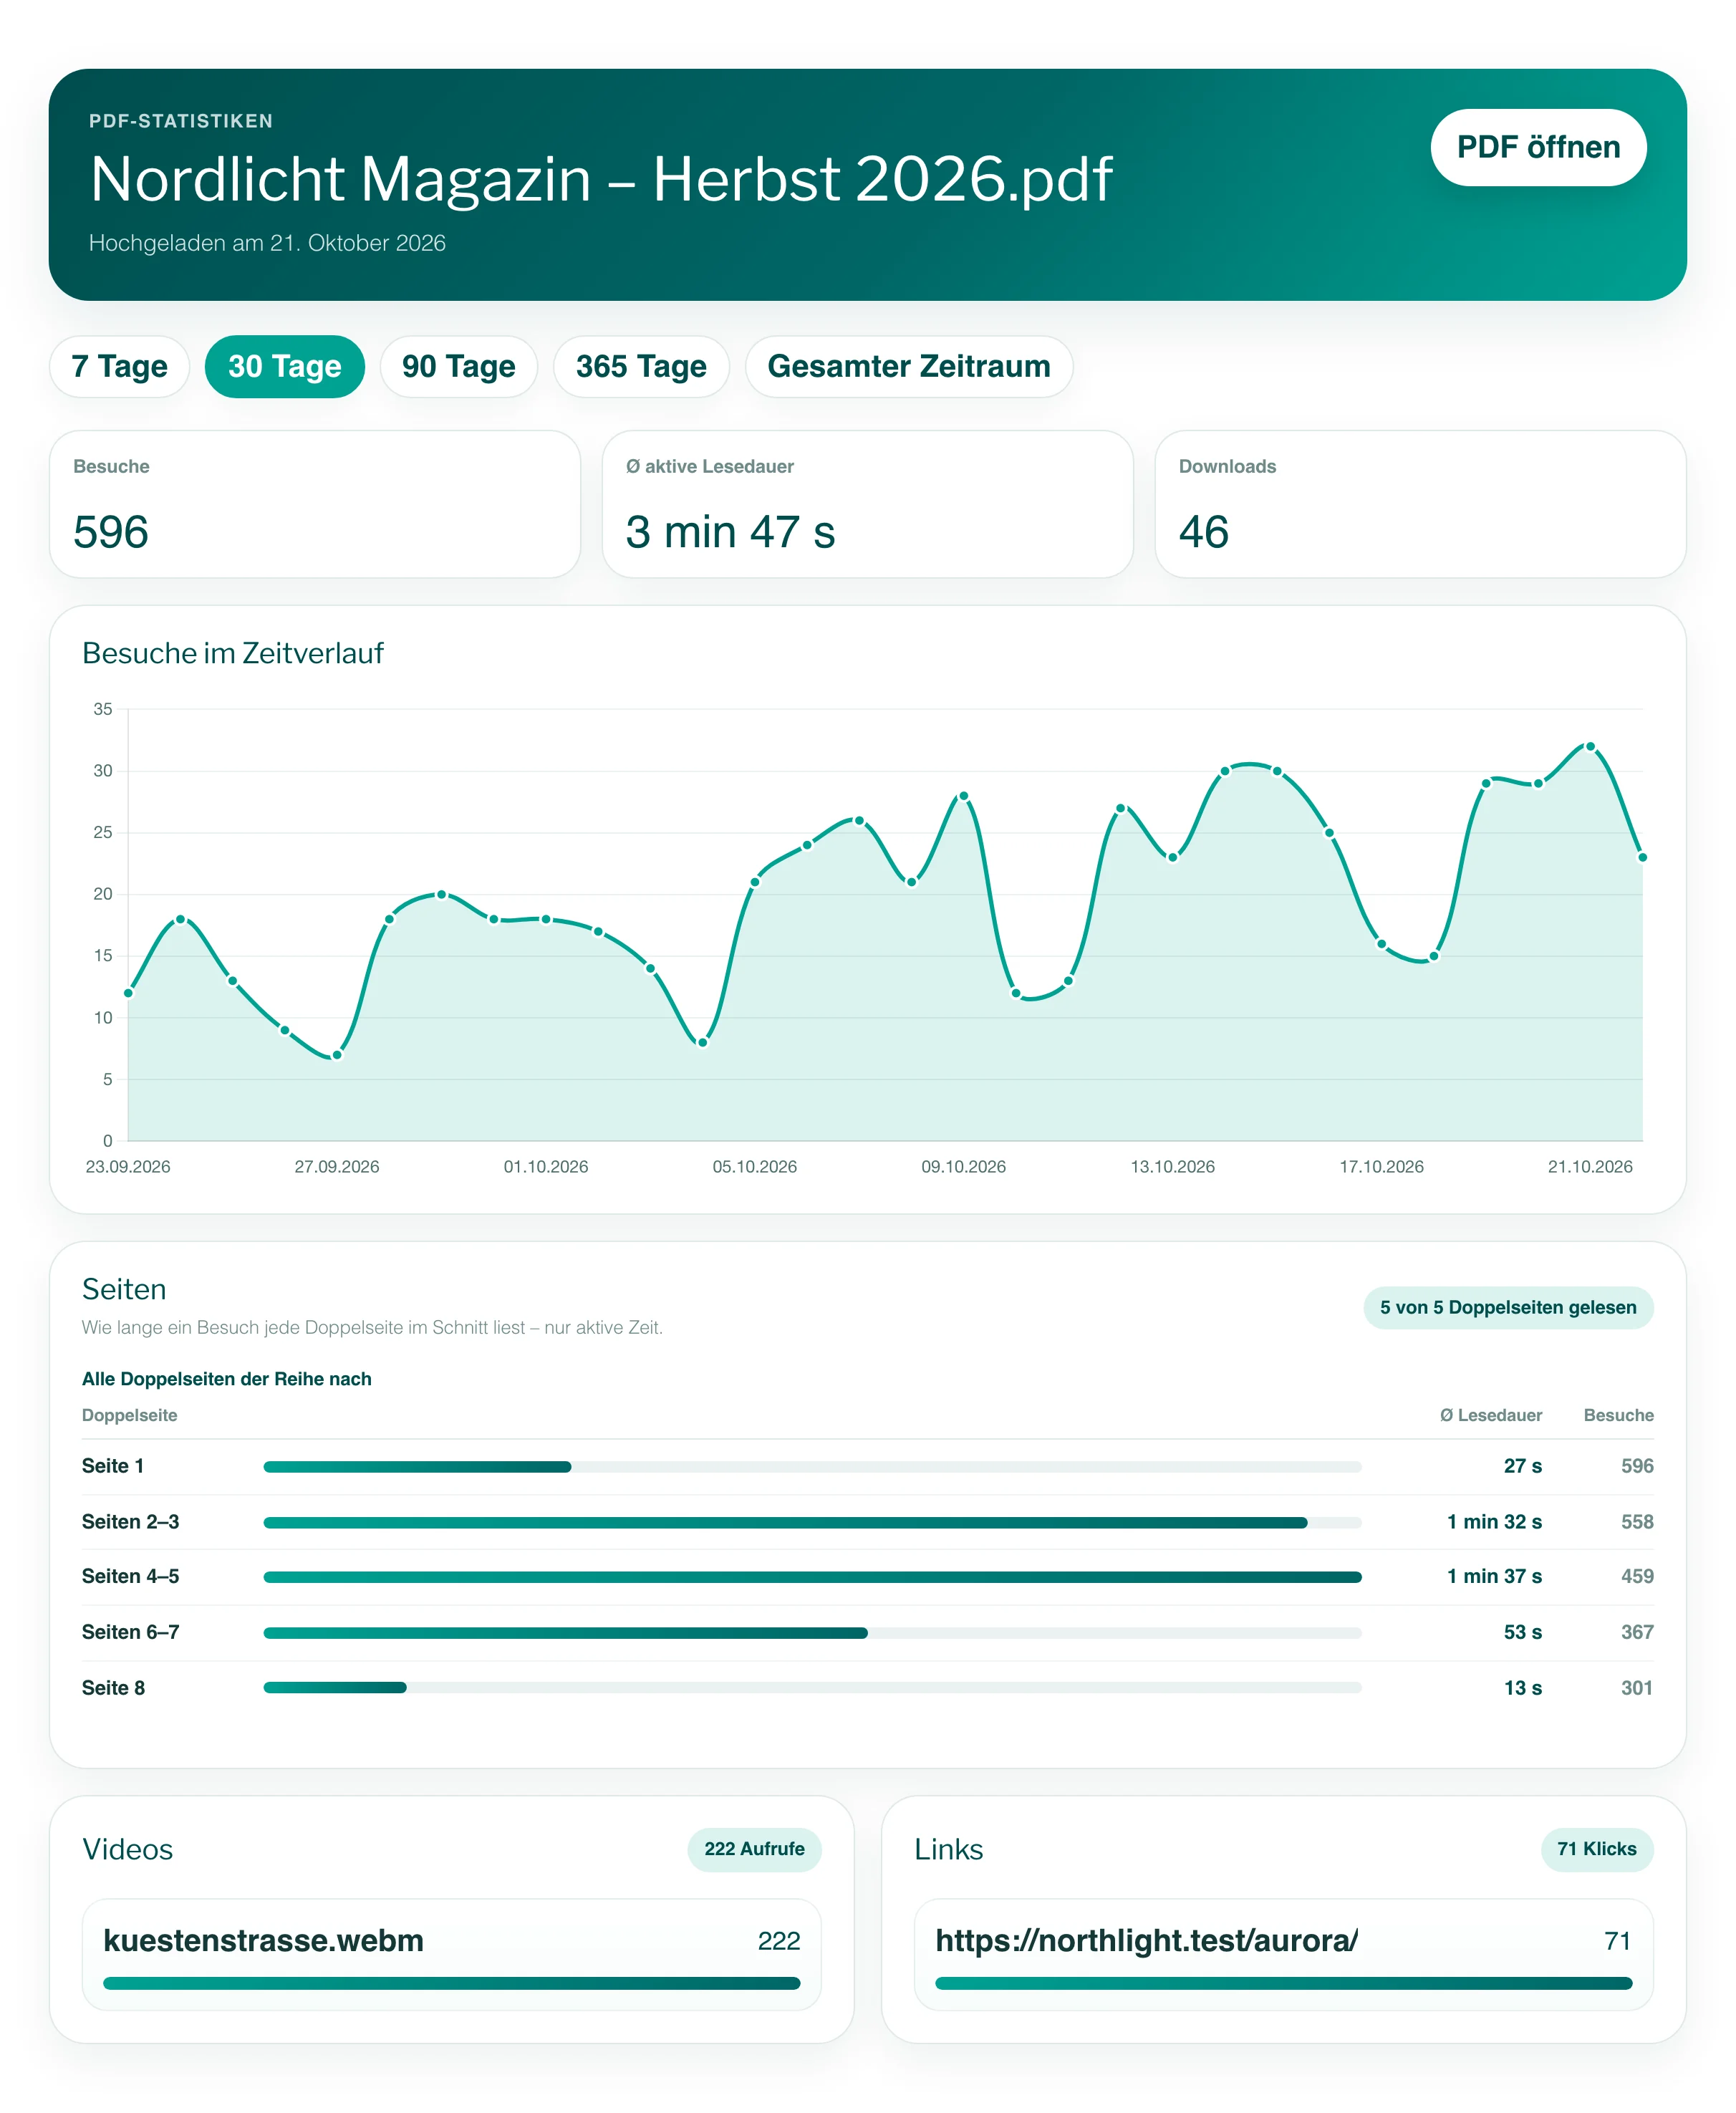Click the first chart point at 23.09.2026
This screenshot has width=1736, height=2113.
pyautogui.click(x=128, y=993)
